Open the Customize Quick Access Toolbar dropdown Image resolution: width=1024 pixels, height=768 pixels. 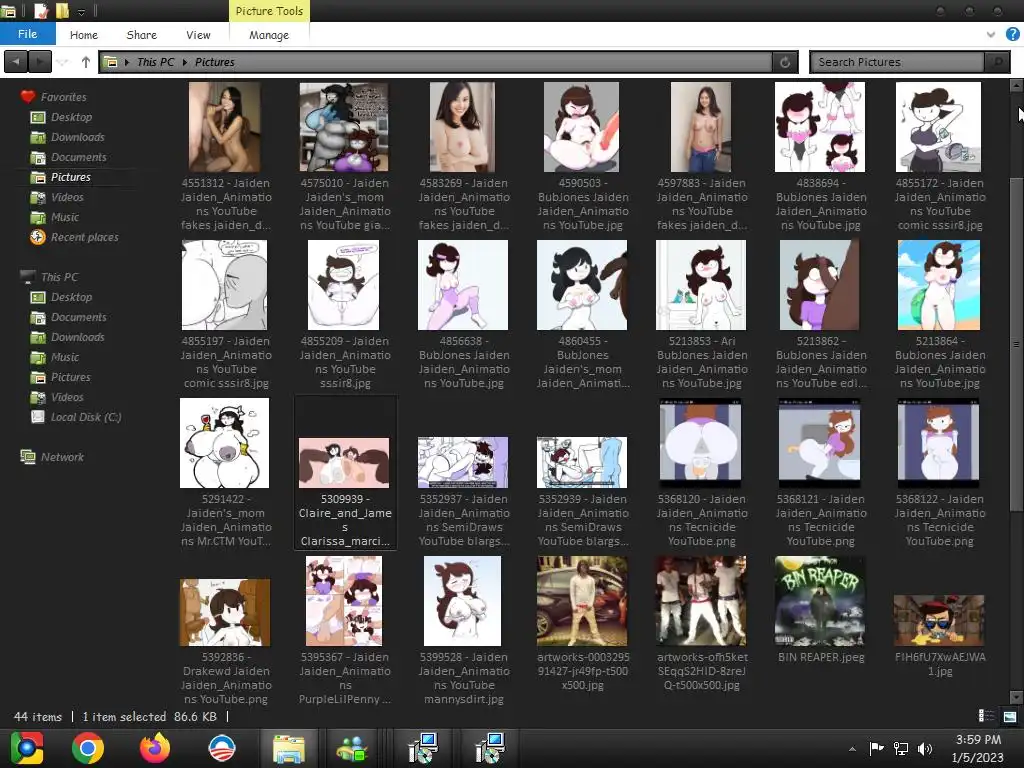tap(82, 12)
